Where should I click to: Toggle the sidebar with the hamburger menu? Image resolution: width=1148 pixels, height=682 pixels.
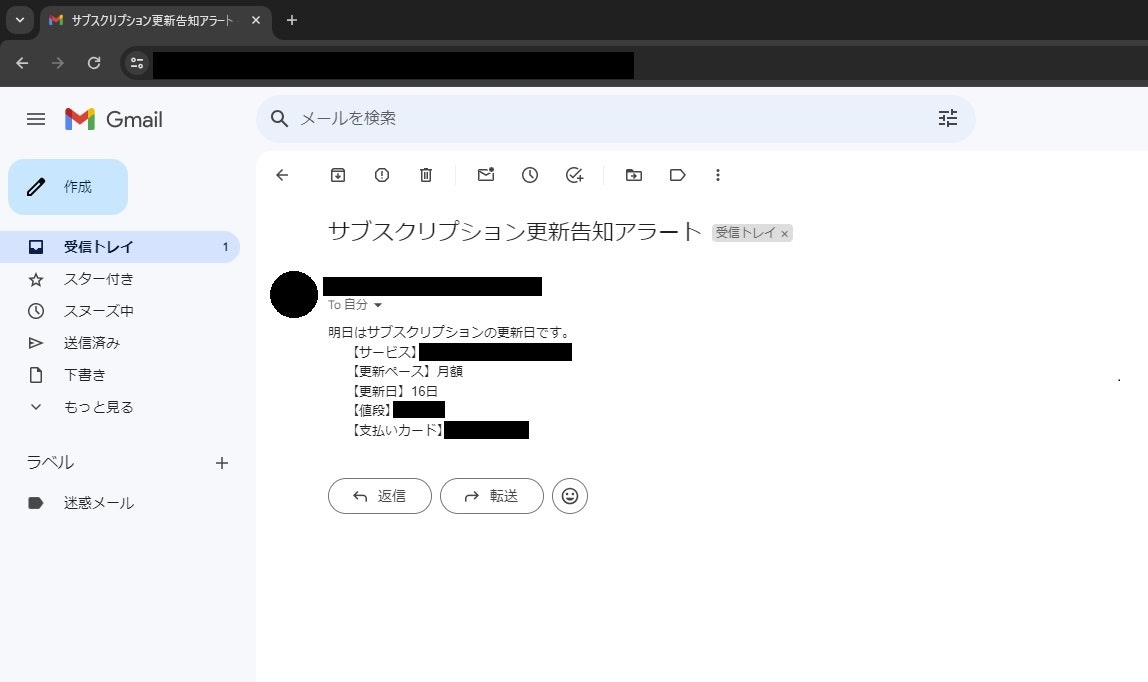coord(36,118)
